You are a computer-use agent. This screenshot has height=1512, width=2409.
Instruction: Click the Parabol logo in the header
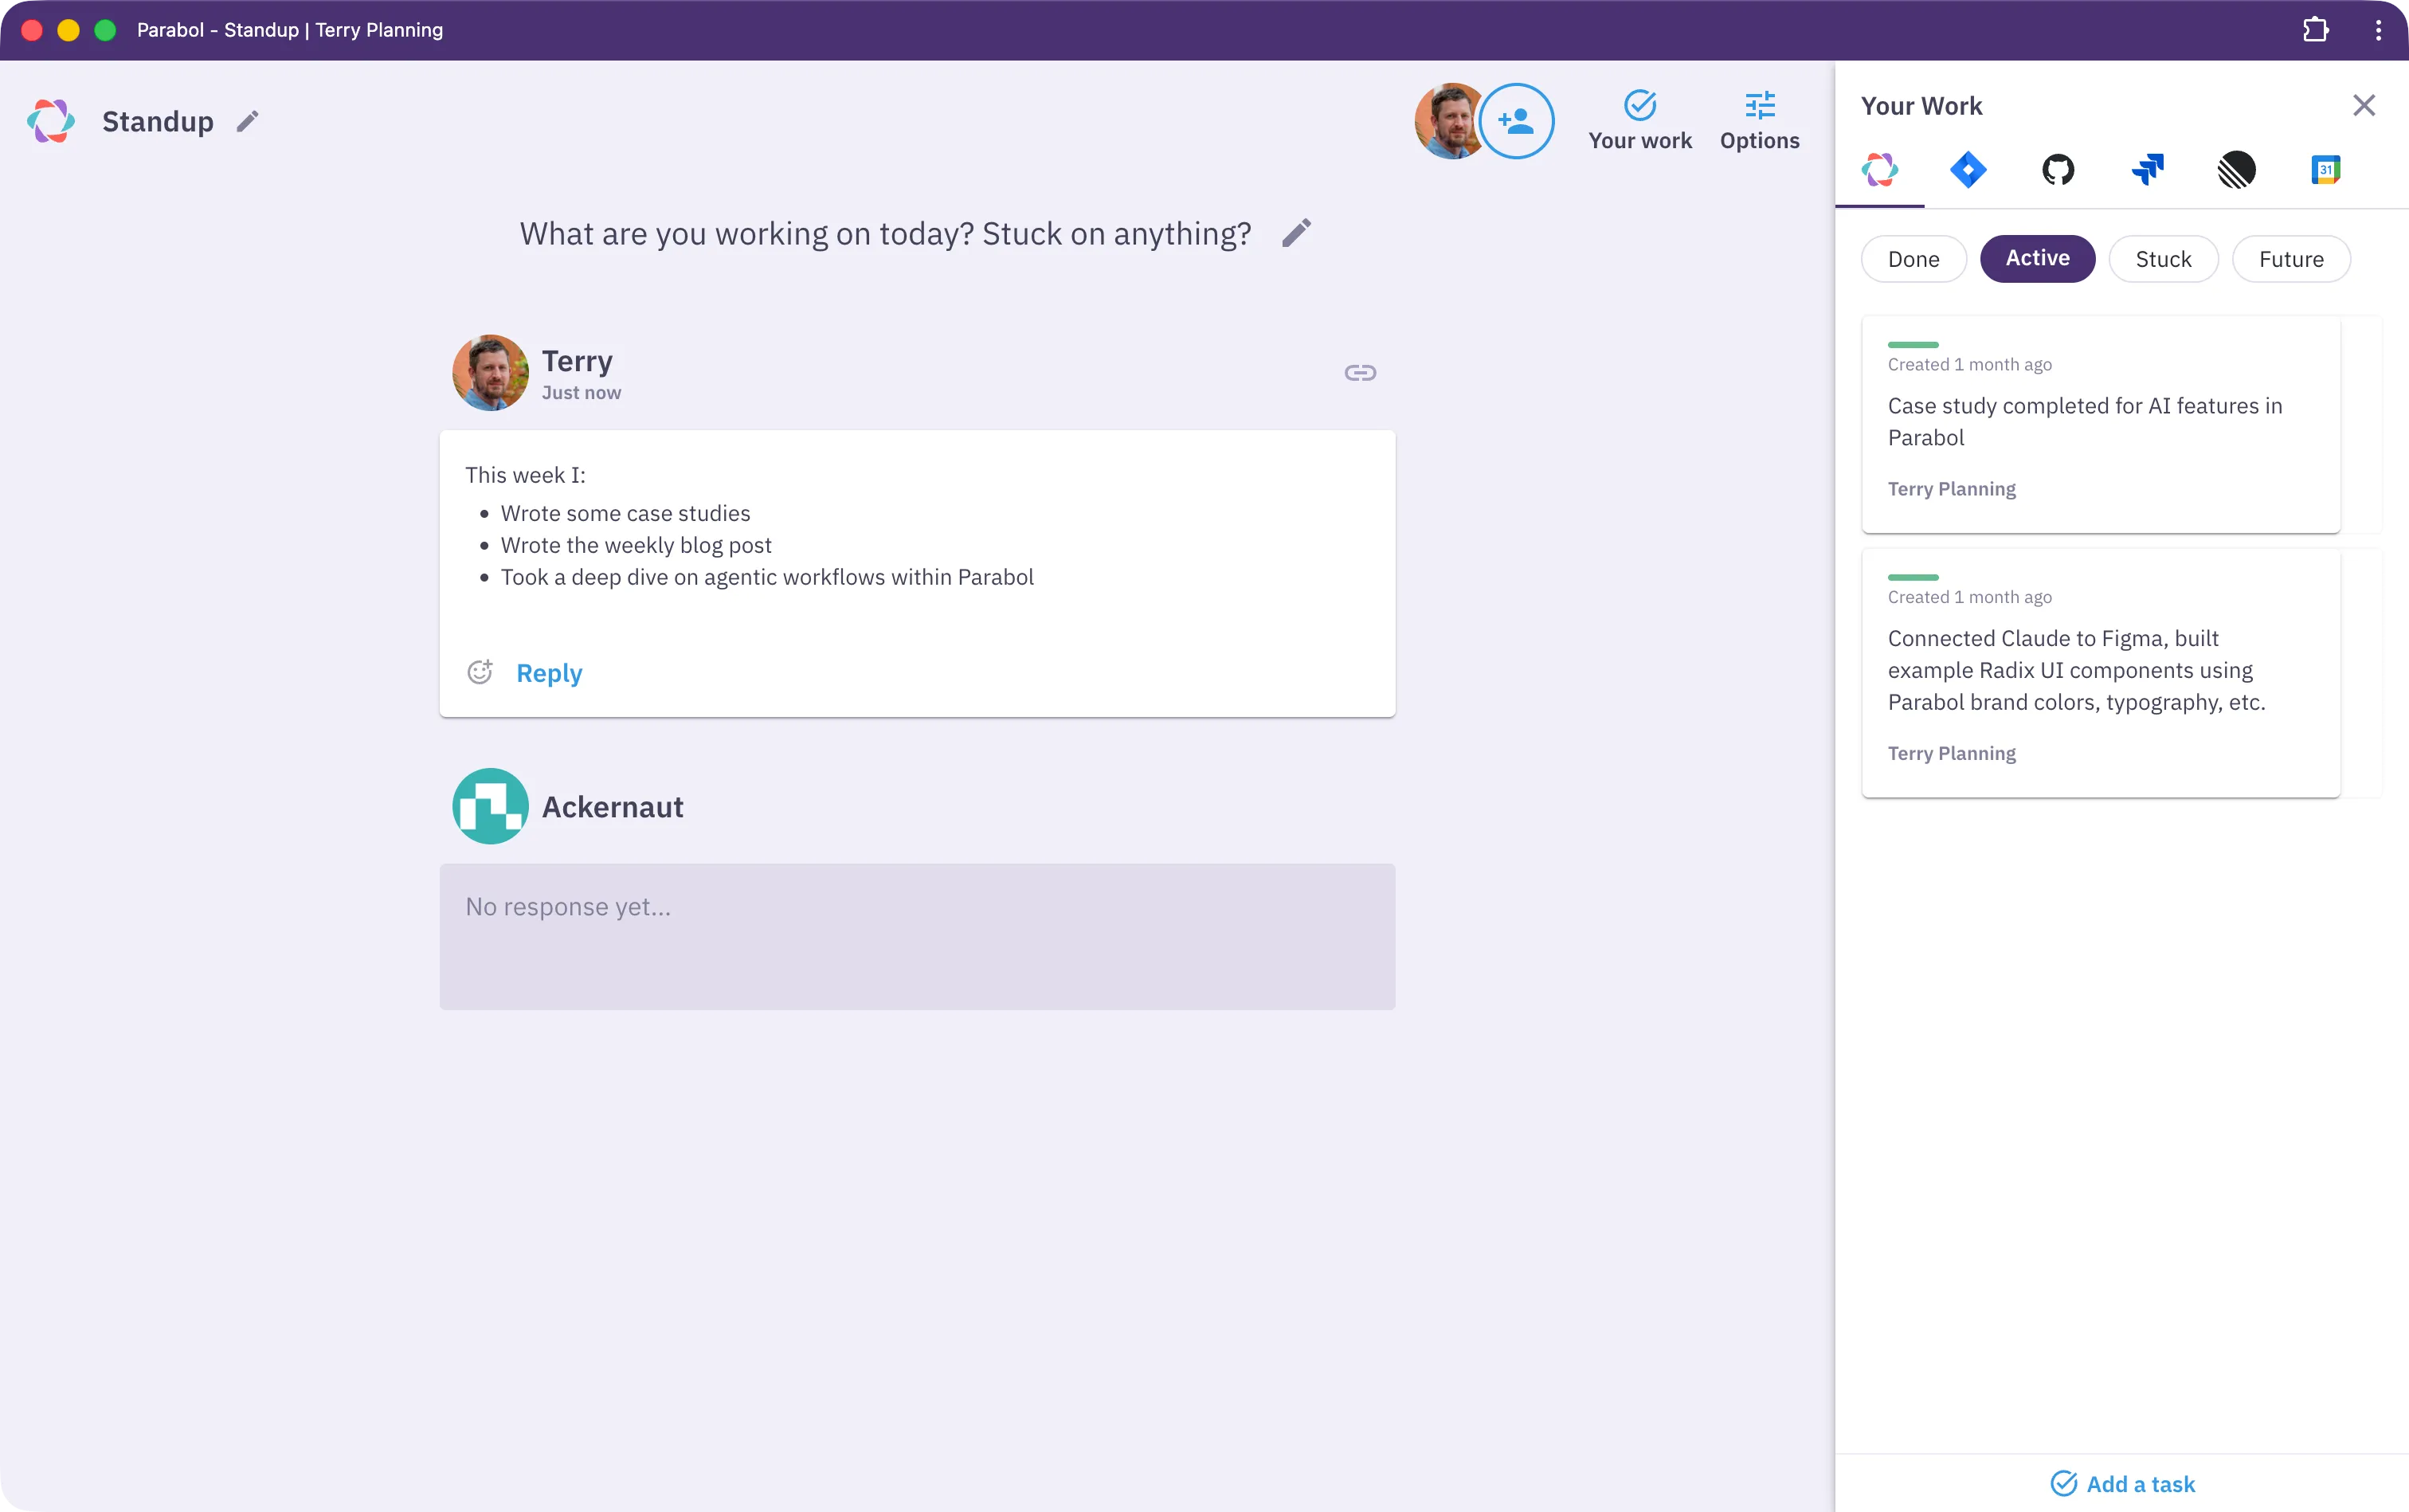(x=51, y=121)
